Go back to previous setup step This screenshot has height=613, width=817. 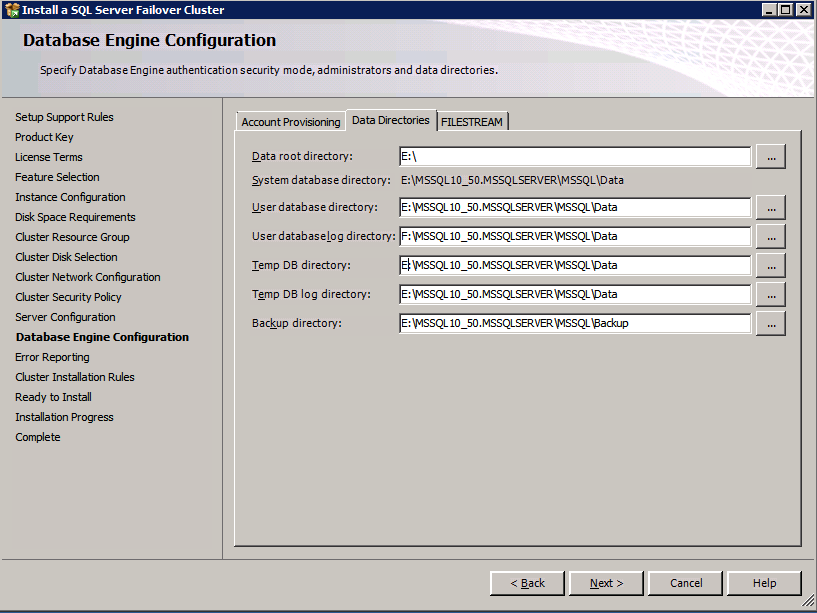click(527, 583)
